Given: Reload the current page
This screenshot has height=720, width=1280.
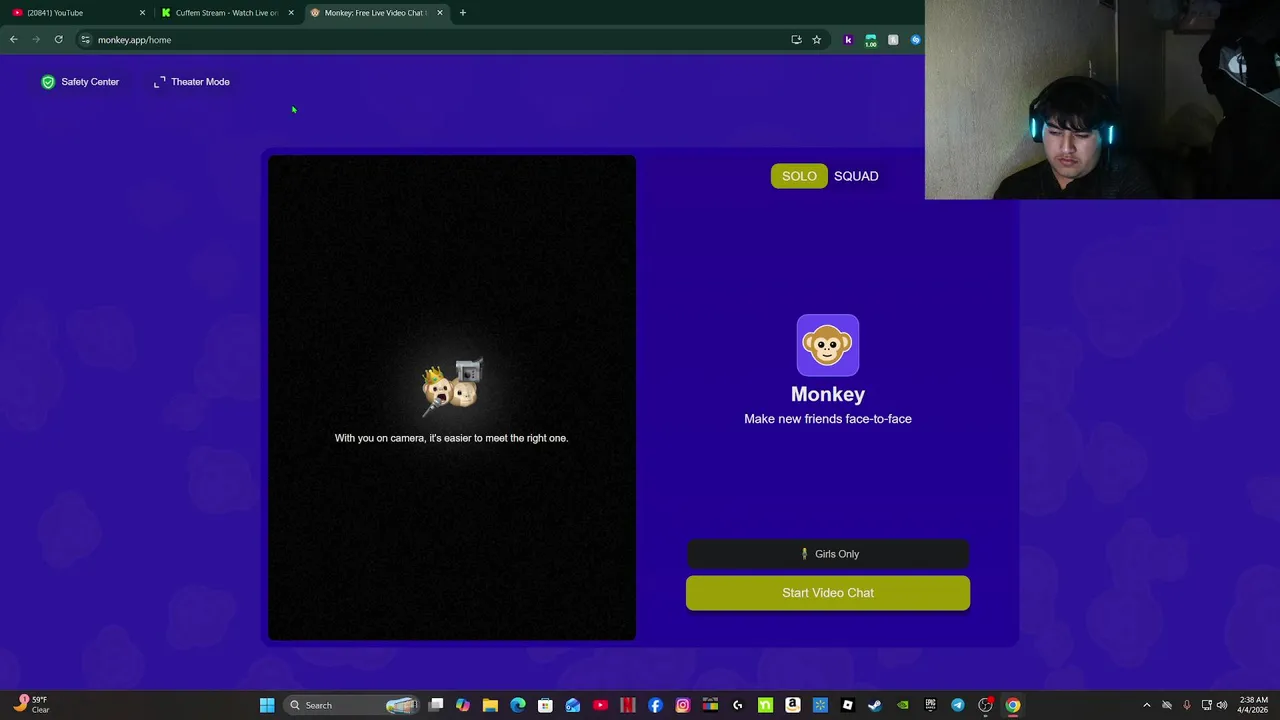Looking at the screenshot, I should coord(59,40).
